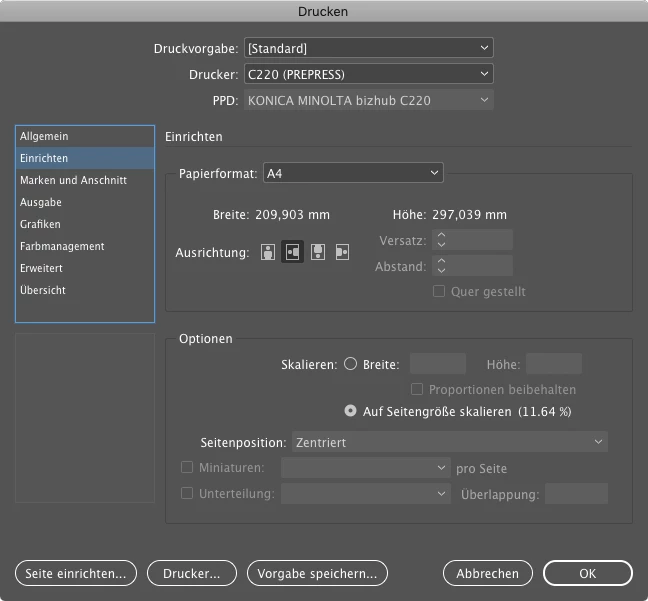Image resolution: width=648 pixels, height=601 pixels.
Task: Open the Miniaturen per page dropdown
Action: point(366,468)
